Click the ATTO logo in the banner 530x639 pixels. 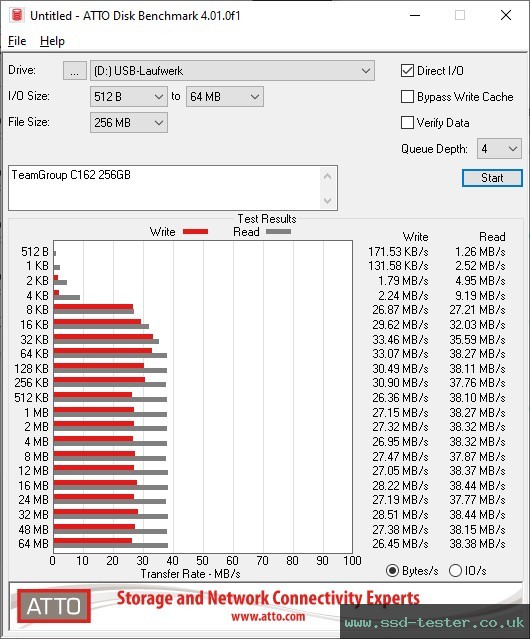click(54, 606)
